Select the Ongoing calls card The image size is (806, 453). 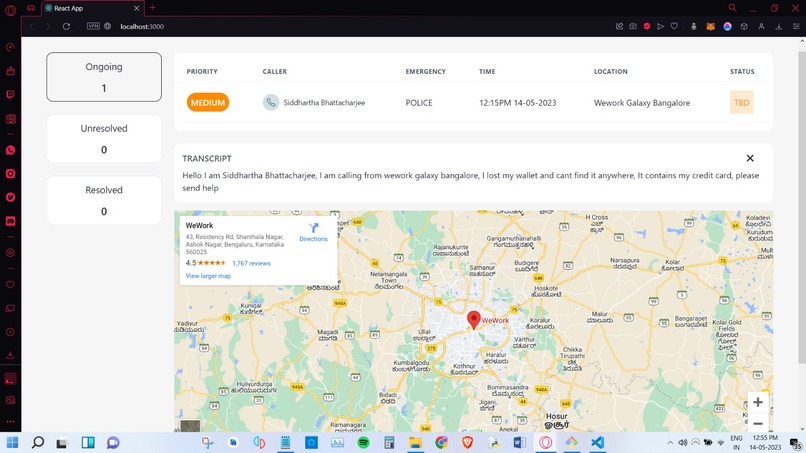tap(104, 77)
